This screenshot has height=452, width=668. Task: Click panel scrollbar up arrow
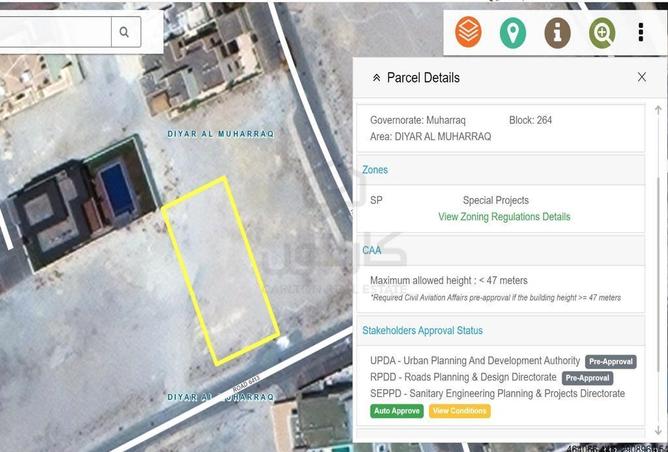pos(658,110)
